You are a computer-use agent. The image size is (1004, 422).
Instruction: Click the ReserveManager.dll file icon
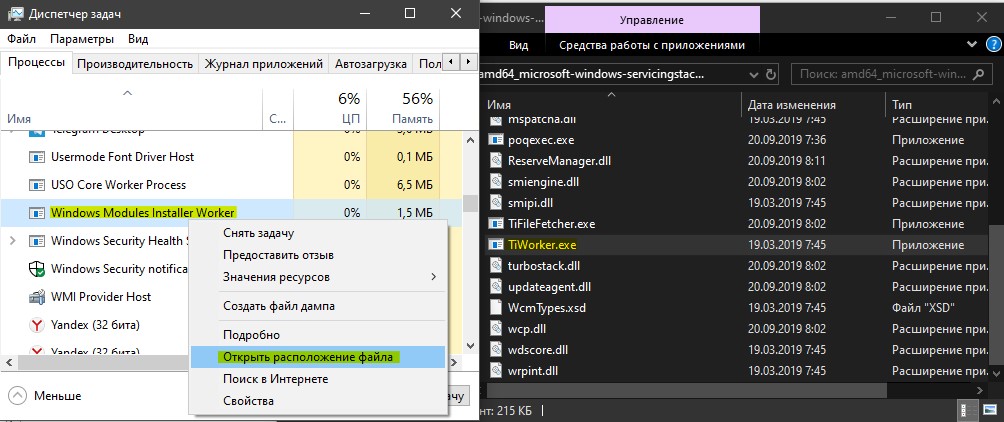tap(496, 161)
